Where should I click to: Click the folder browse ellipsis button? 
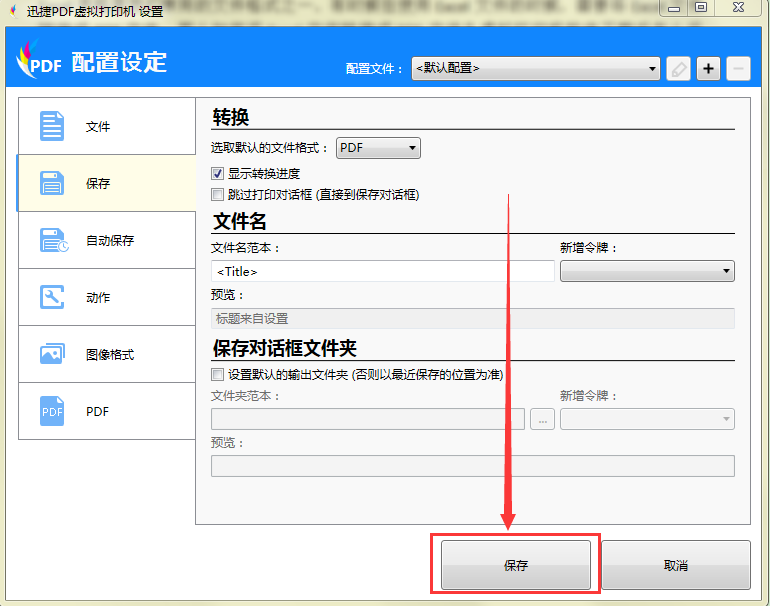[x=542, y=419]
